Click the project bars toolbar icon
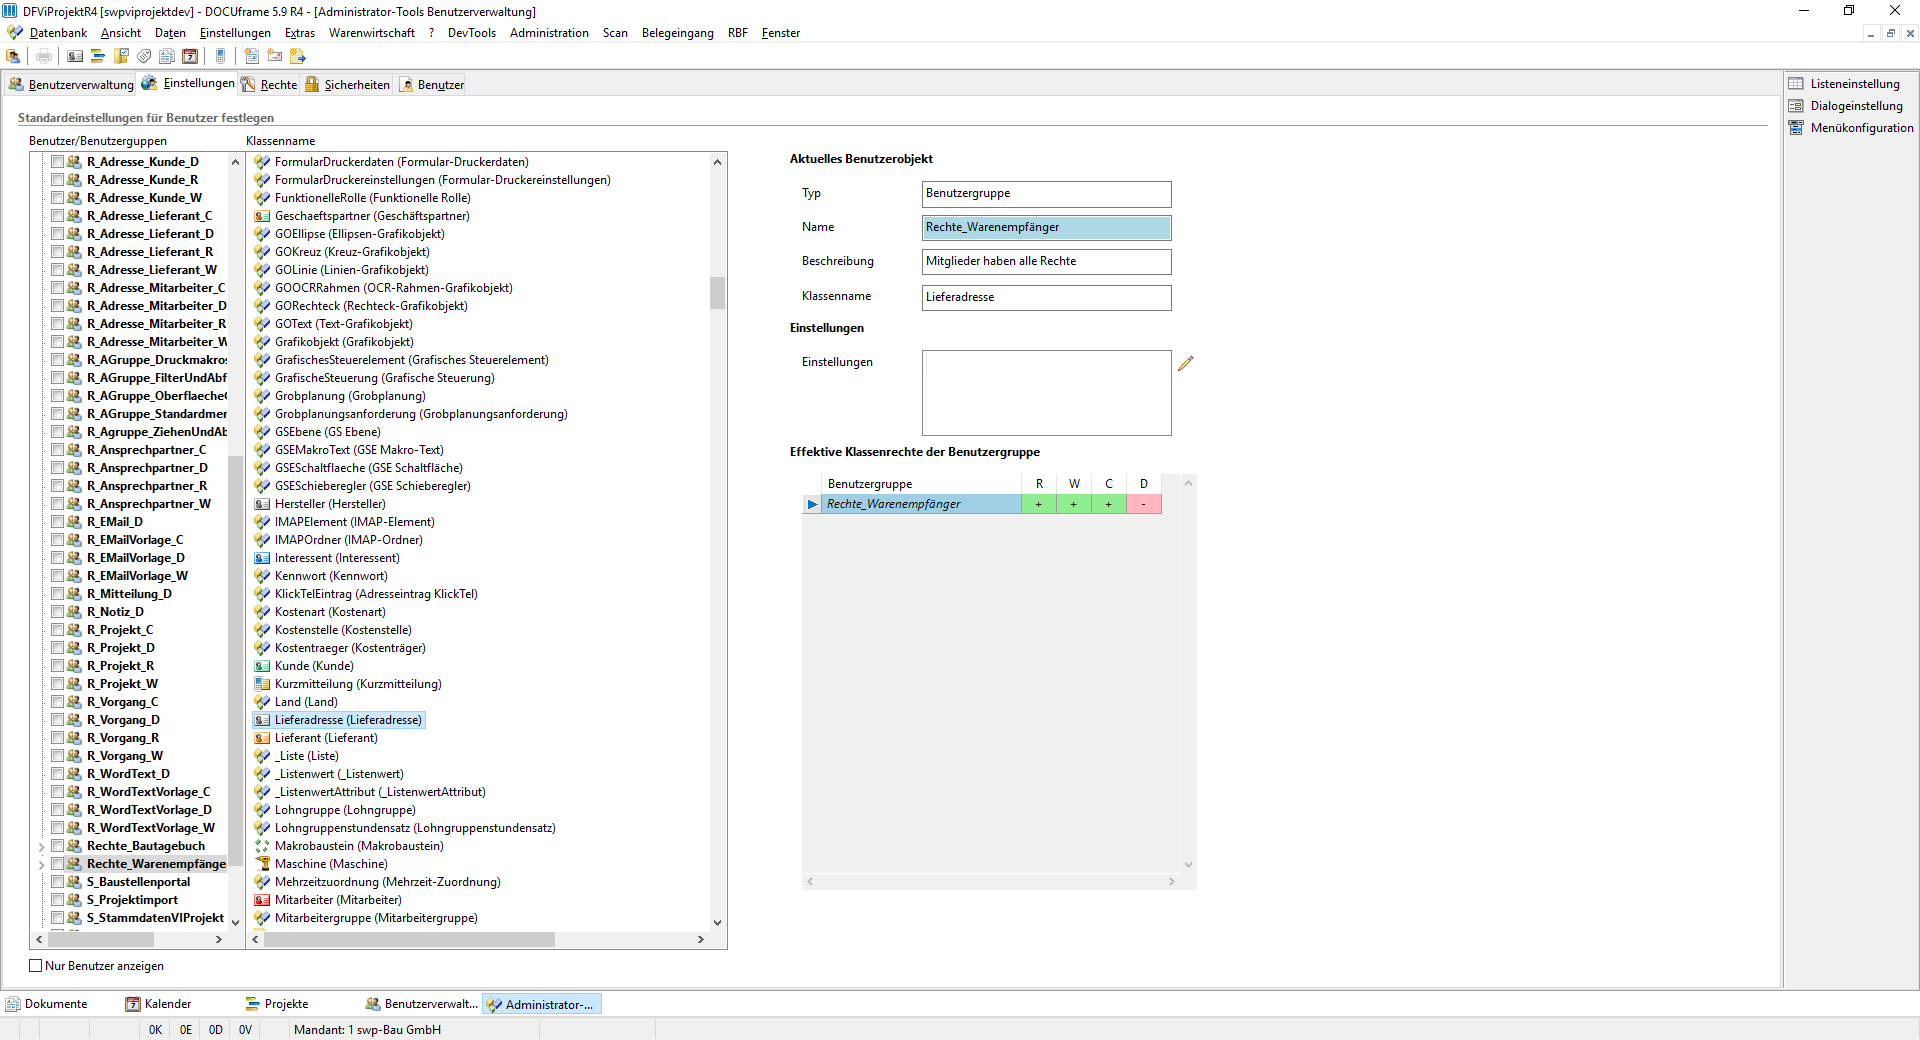Image resolution: width=1920 pixels, height=1040 pixels. pos(98,56)
